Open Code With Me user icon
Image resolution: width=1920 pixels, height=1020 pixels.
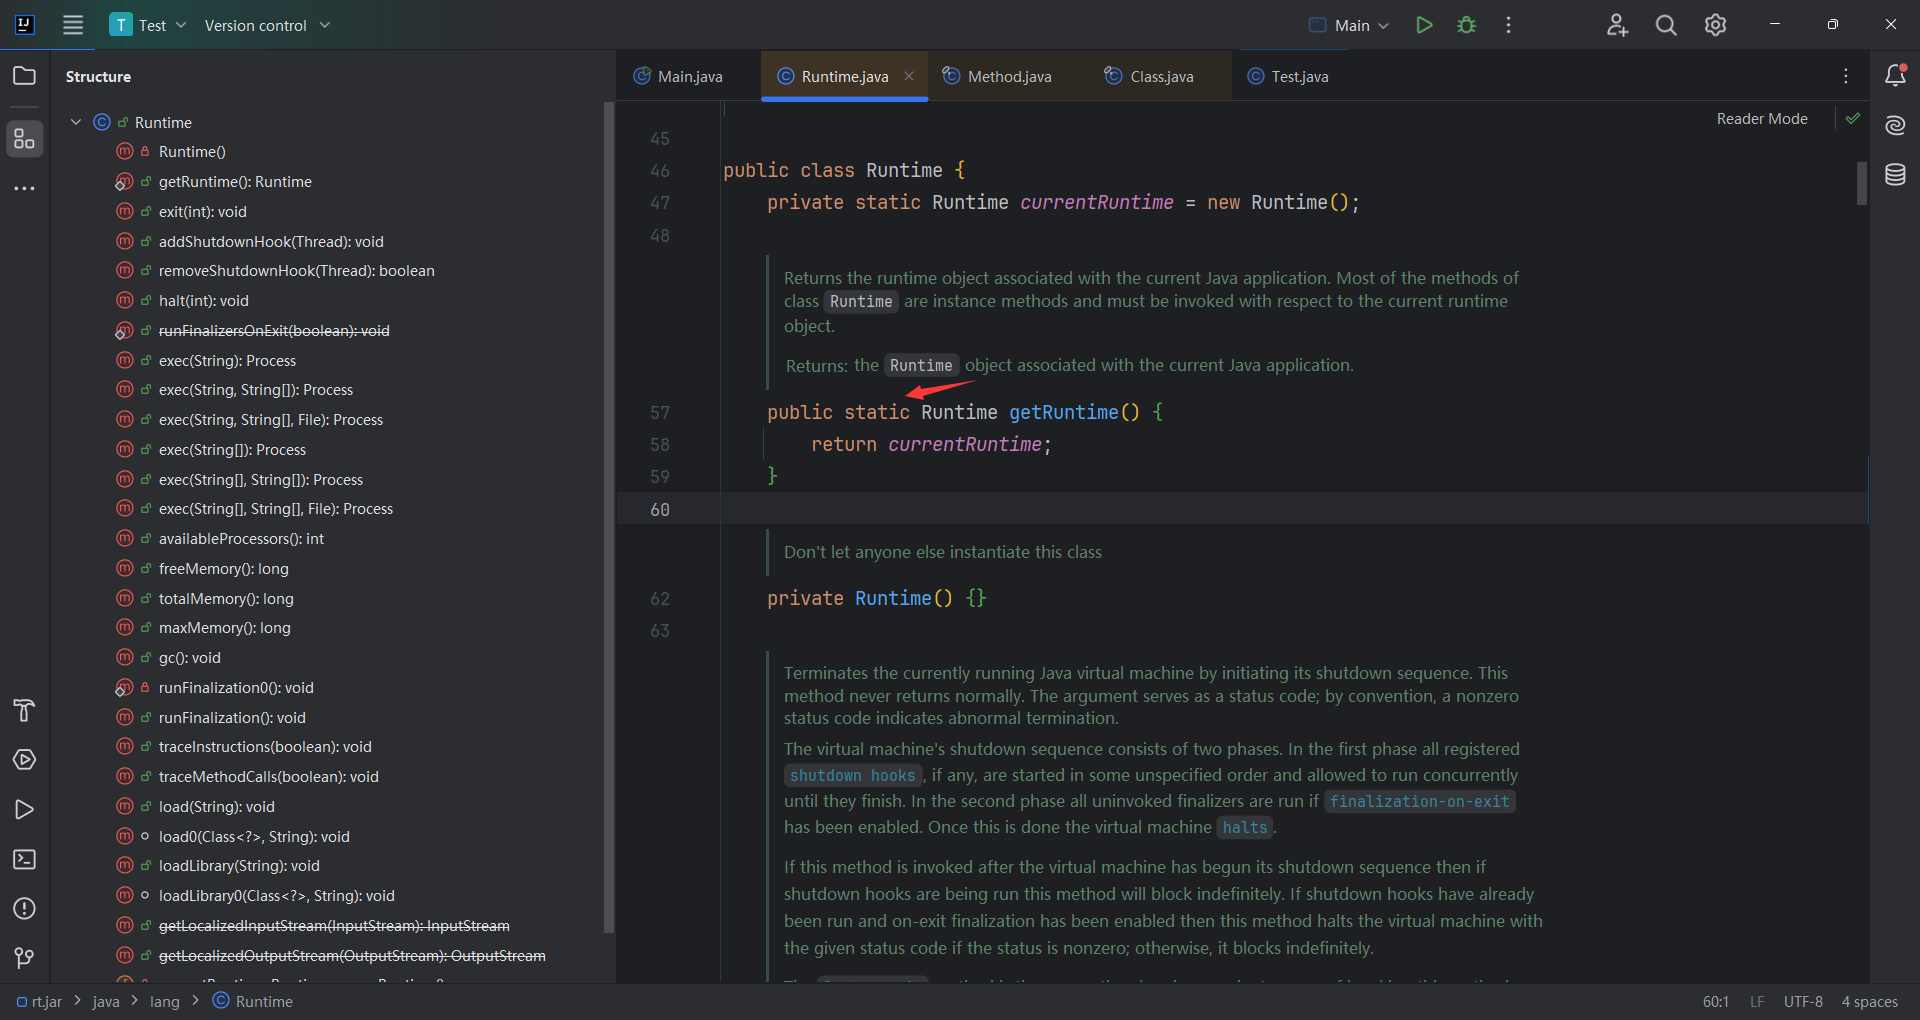click(x=1617, y=25)
